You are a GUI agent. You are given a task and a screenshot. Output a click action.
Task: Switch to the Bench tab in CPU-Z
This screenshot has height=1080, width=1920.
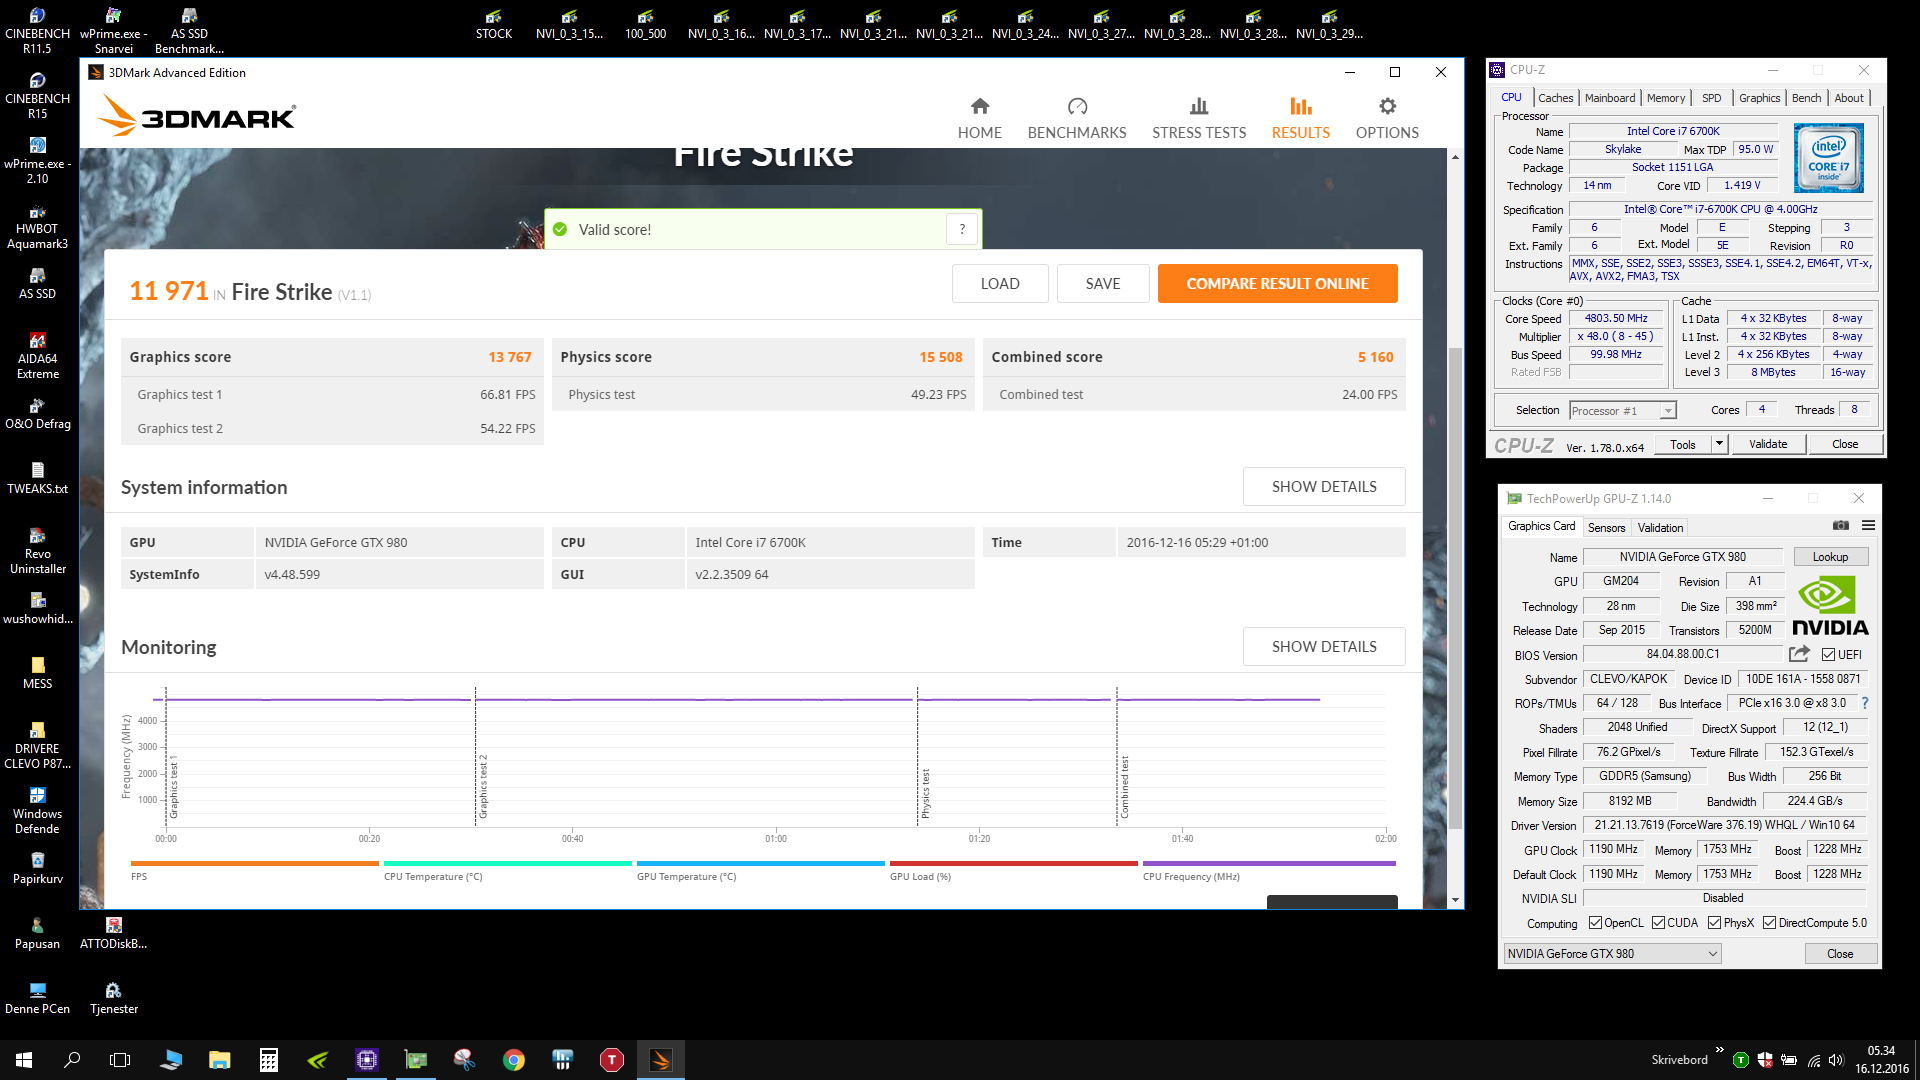pos(1806,98)
